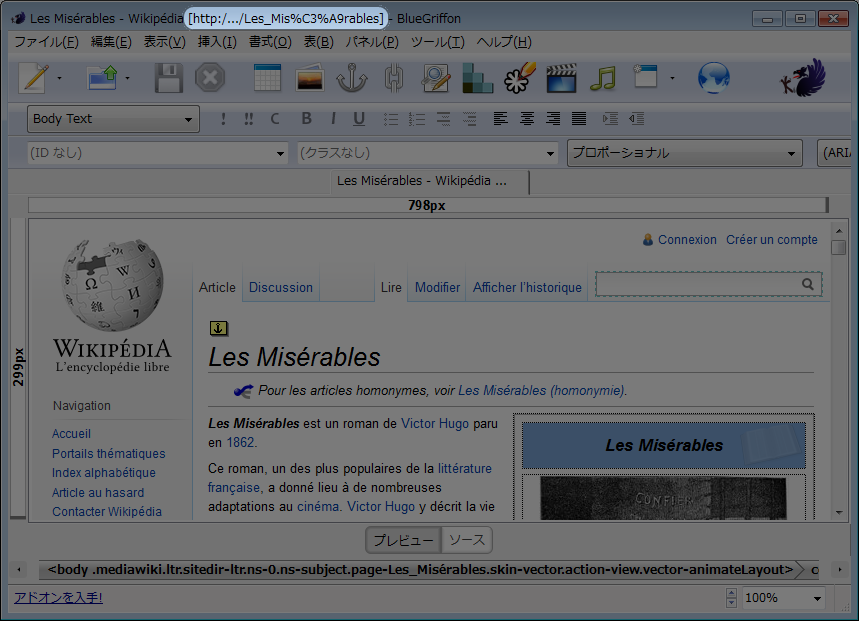Open the クラスなし class dropdown
Screen dimensions: 859x621
pyautogui.click(x=427, y=153)
